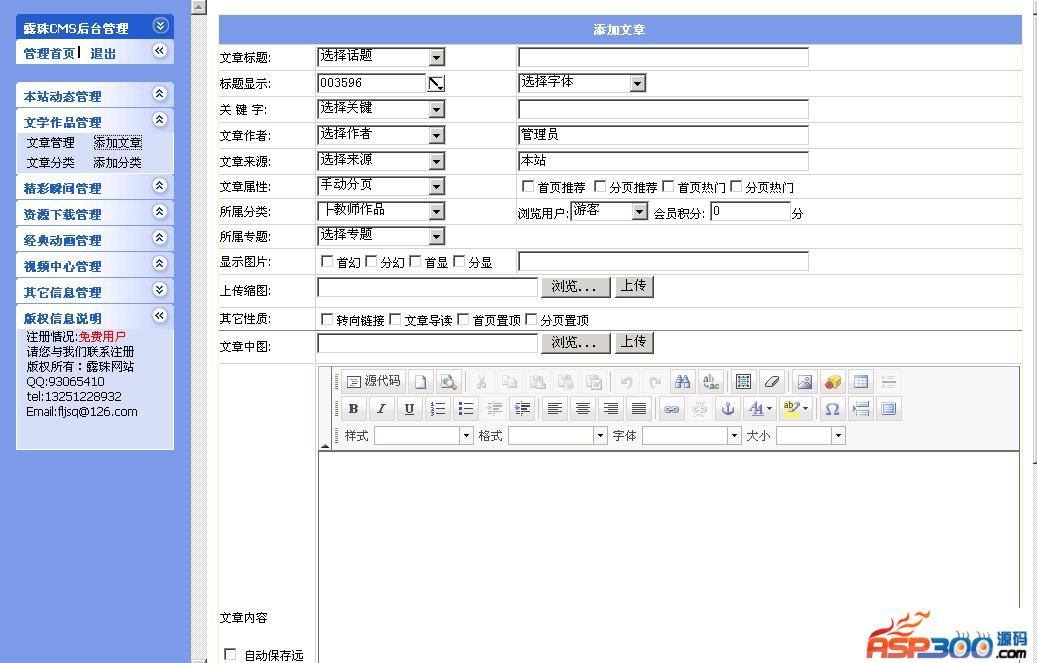Open the 文章管理 sidebar item

50,142
